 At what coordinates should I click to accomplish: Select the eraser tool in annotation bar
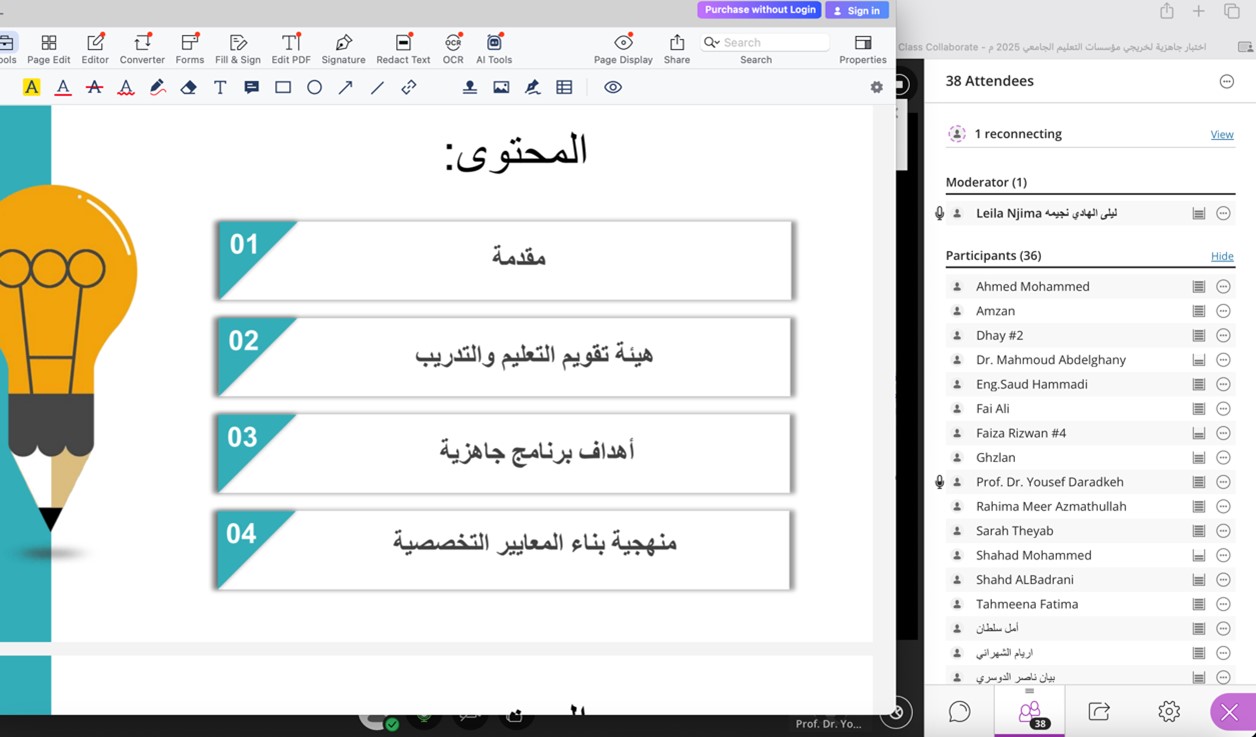[x=188, y=88]
